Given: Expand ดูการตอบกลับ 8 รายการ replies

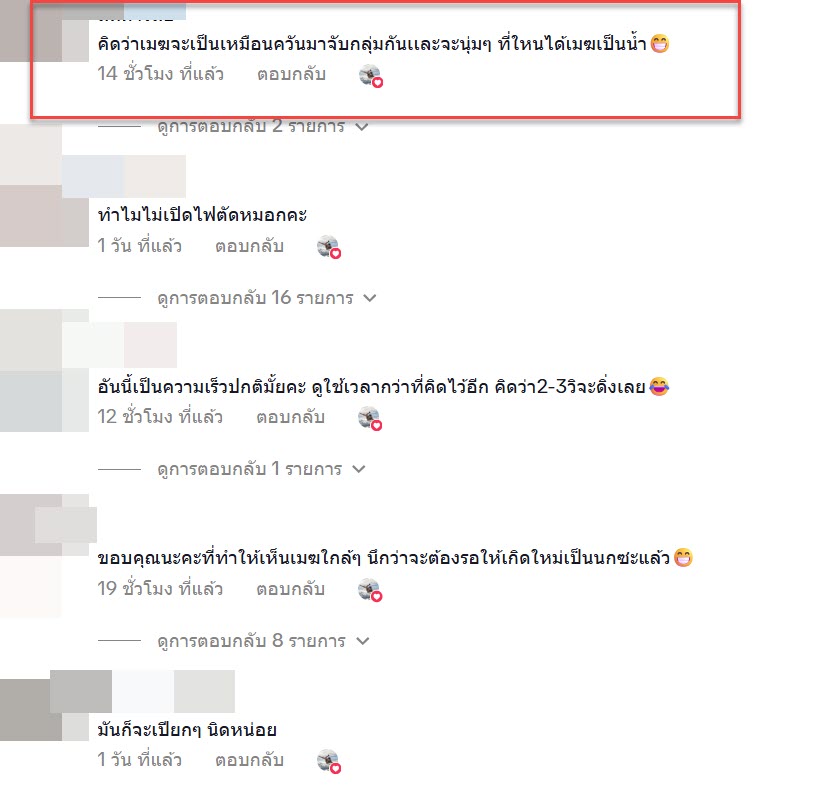Looking at the screenshot, I should point(263,641).
